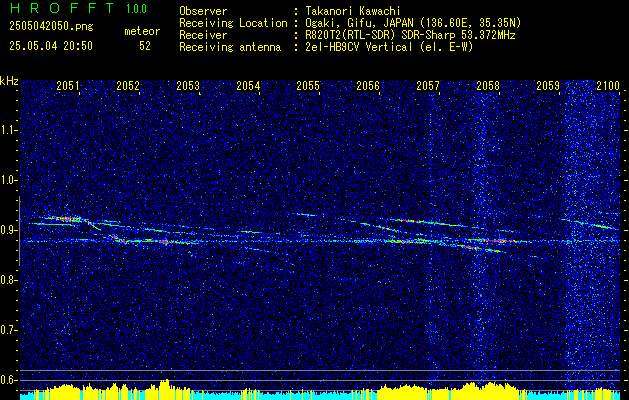Click the 1.1 kHz axis label
This screenshot has width=629, height=400.
point(8,130)
